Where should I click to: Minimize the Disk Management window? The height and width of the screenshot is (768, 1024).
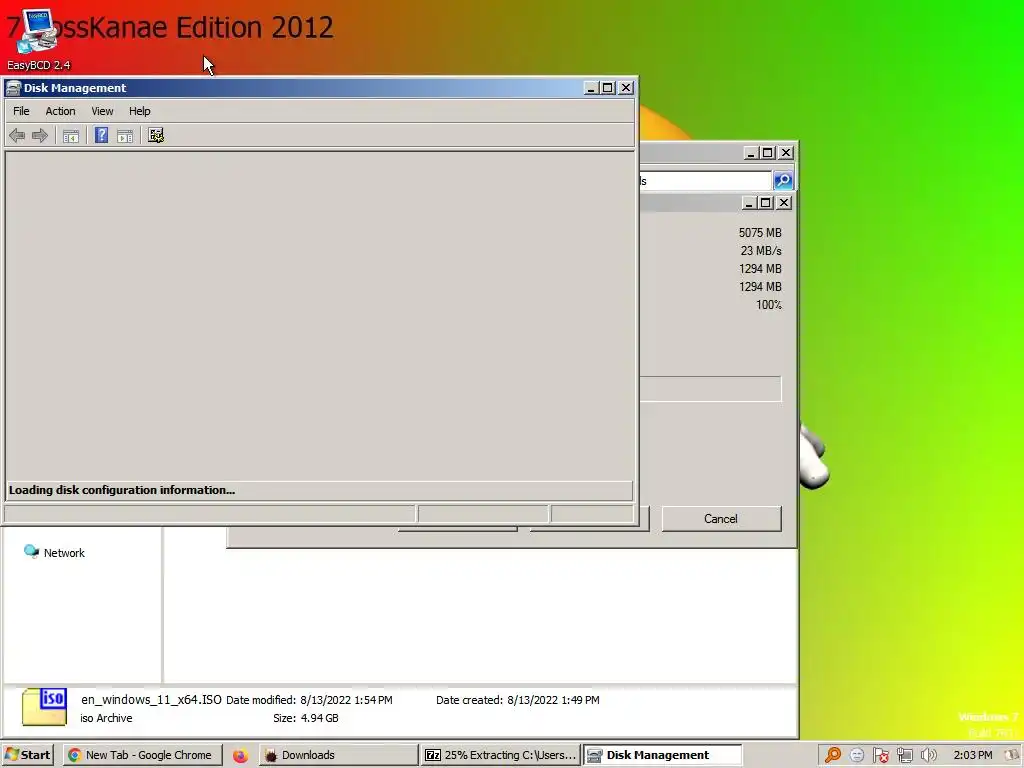[591, 88]
